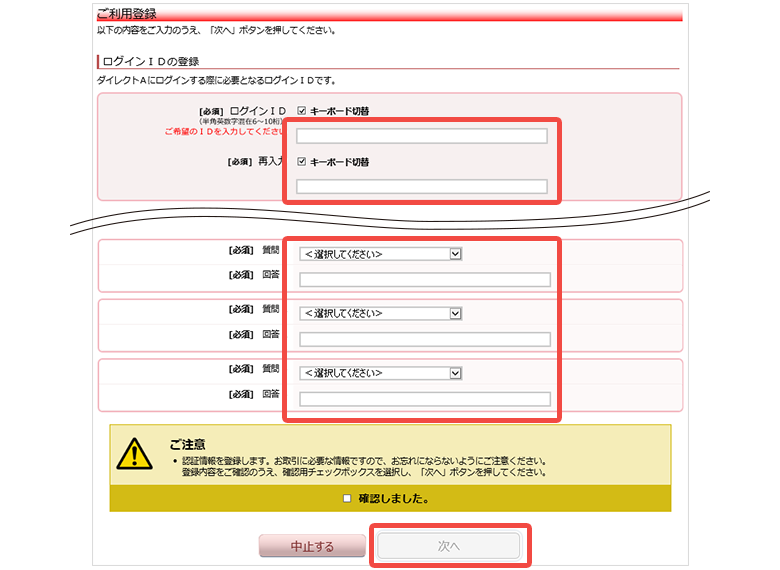780x570 pixels.
Task: Click the third question answer field
Action: [425, 399]
